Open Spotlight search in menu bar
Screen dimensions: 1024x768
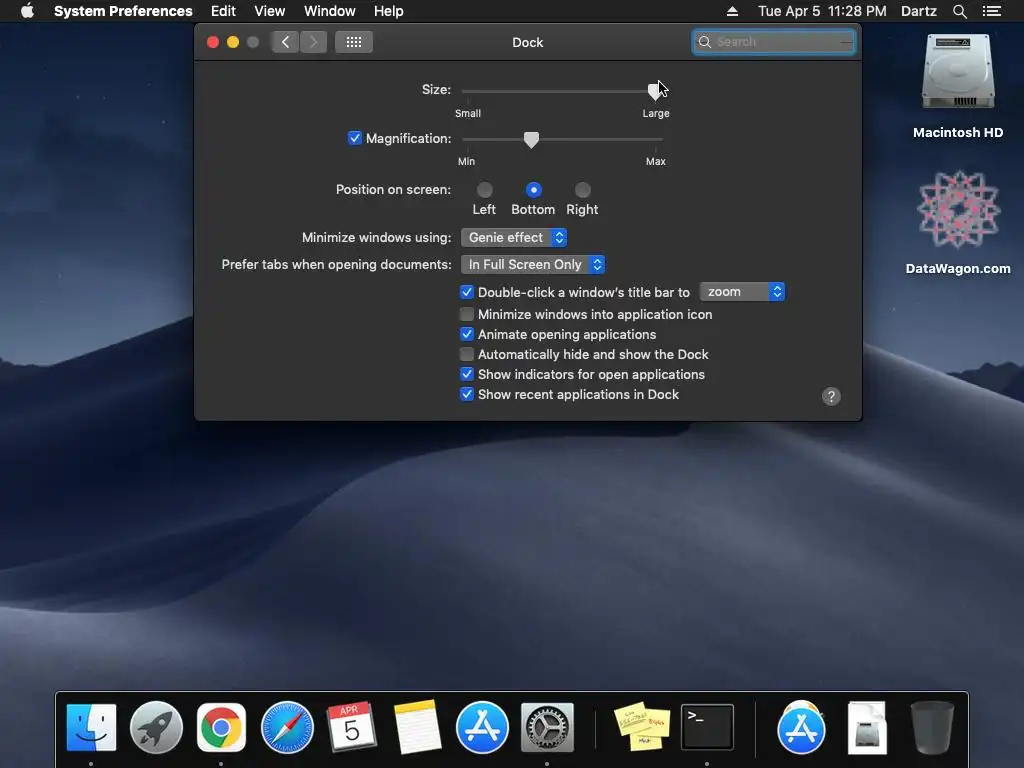(959, 11)
